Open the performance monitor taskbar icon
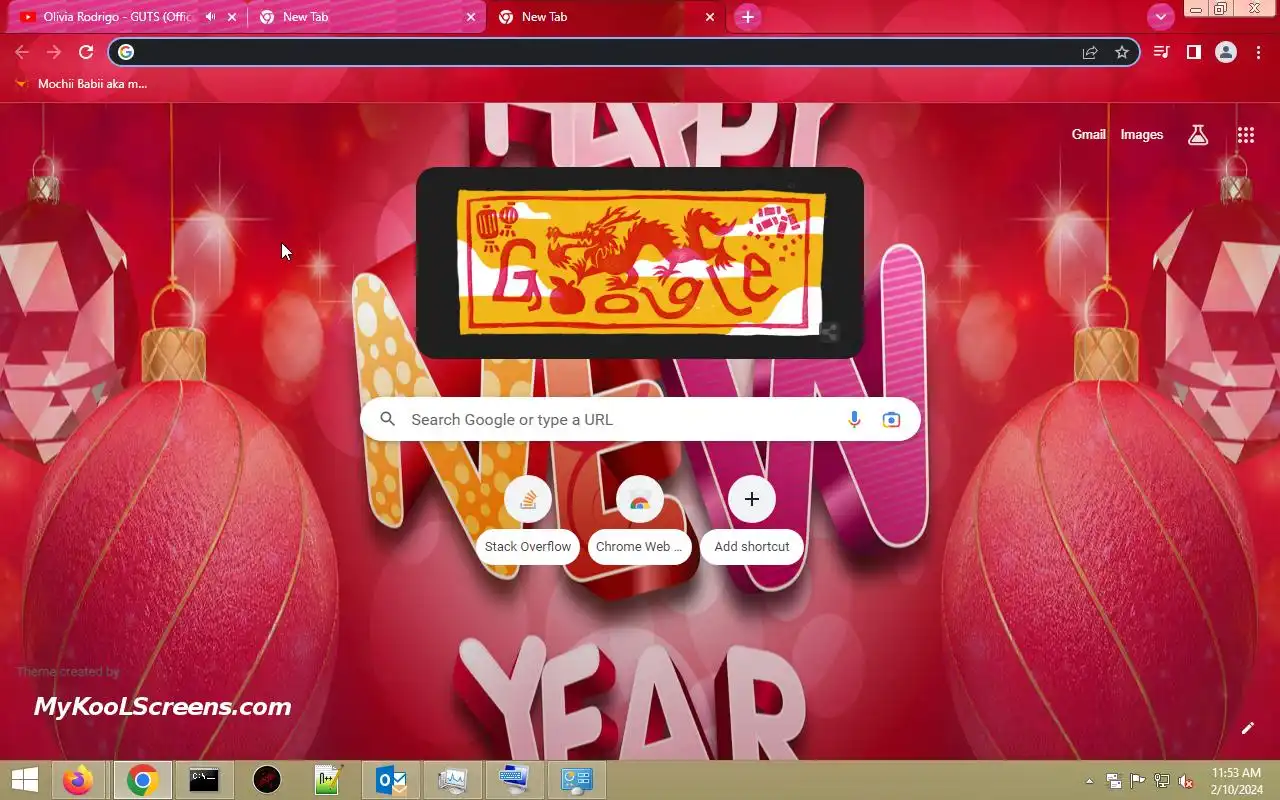 pos(453,780)
